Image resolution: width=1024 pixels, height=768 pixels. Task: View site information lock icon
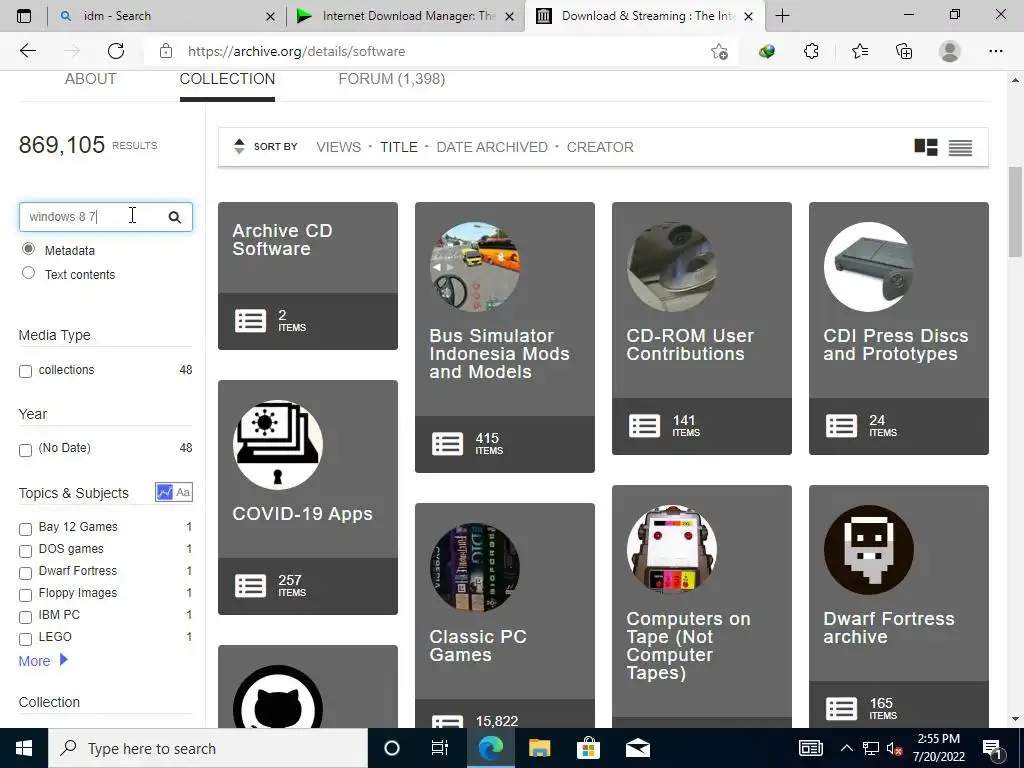pyautogui.click(x=166, y=51)
